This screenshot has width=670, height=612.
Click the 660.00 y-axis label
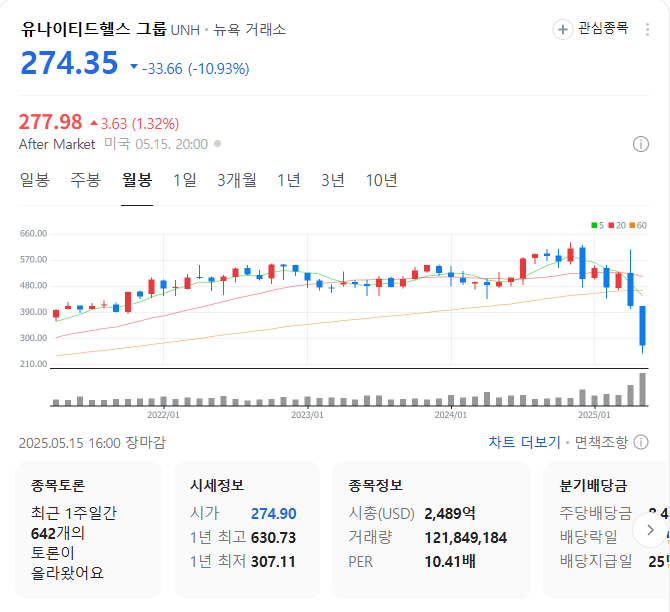(33, 234)
